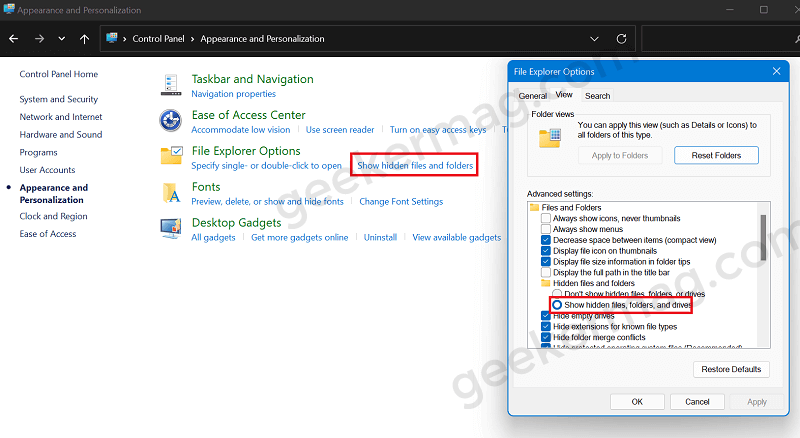The image size is (800, 438).
Task: Refresh the Control Panel page
Action: pyautogui.click(x=621, y=39)
